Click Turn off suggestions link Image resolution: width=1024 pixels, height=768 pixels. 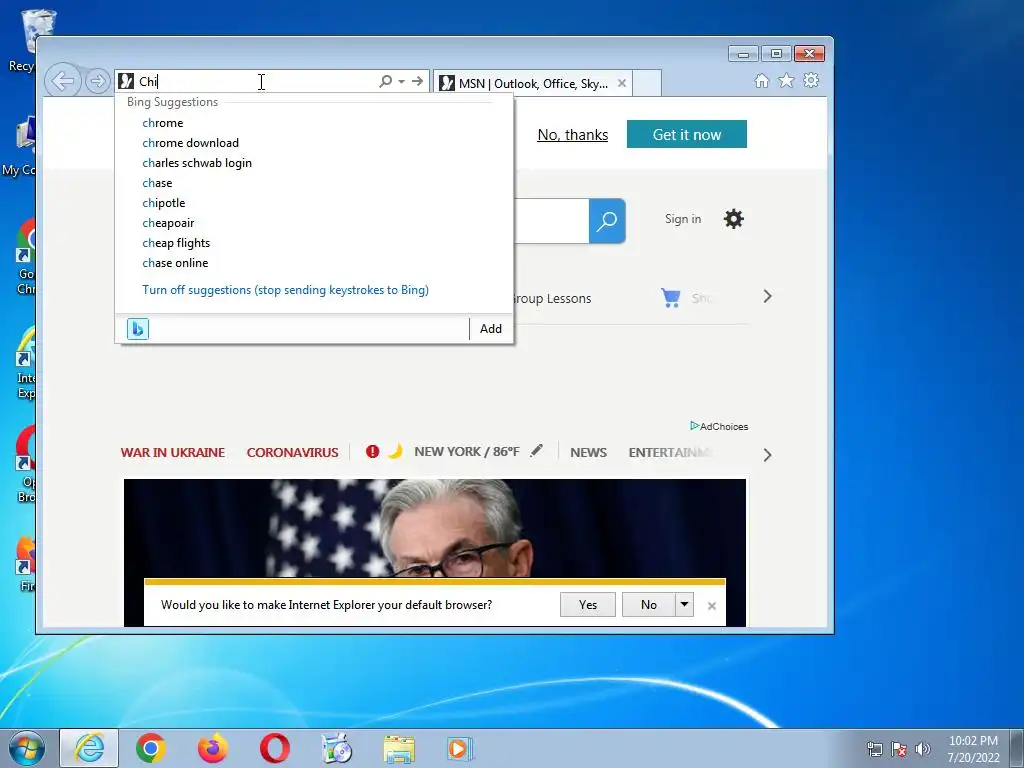click(x=285, y=290)
